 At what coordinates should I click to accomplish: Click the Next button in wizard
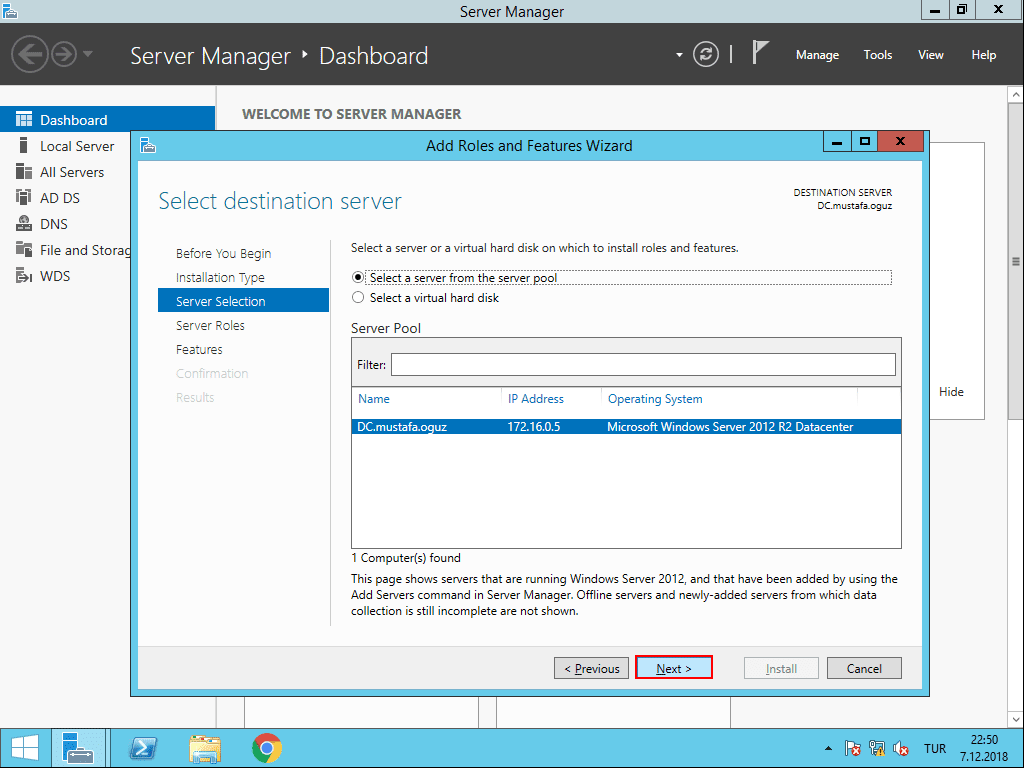click(673, 668)
